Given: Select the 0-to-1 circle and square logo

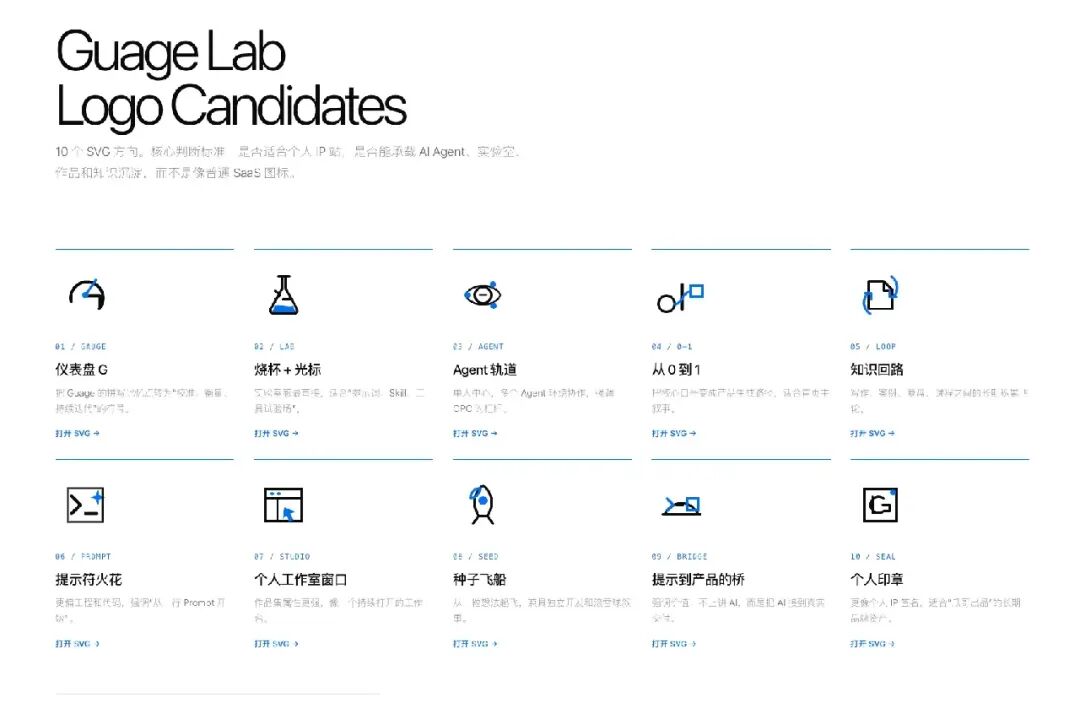Looking at the screenshot, I should [x=681, y=298].
